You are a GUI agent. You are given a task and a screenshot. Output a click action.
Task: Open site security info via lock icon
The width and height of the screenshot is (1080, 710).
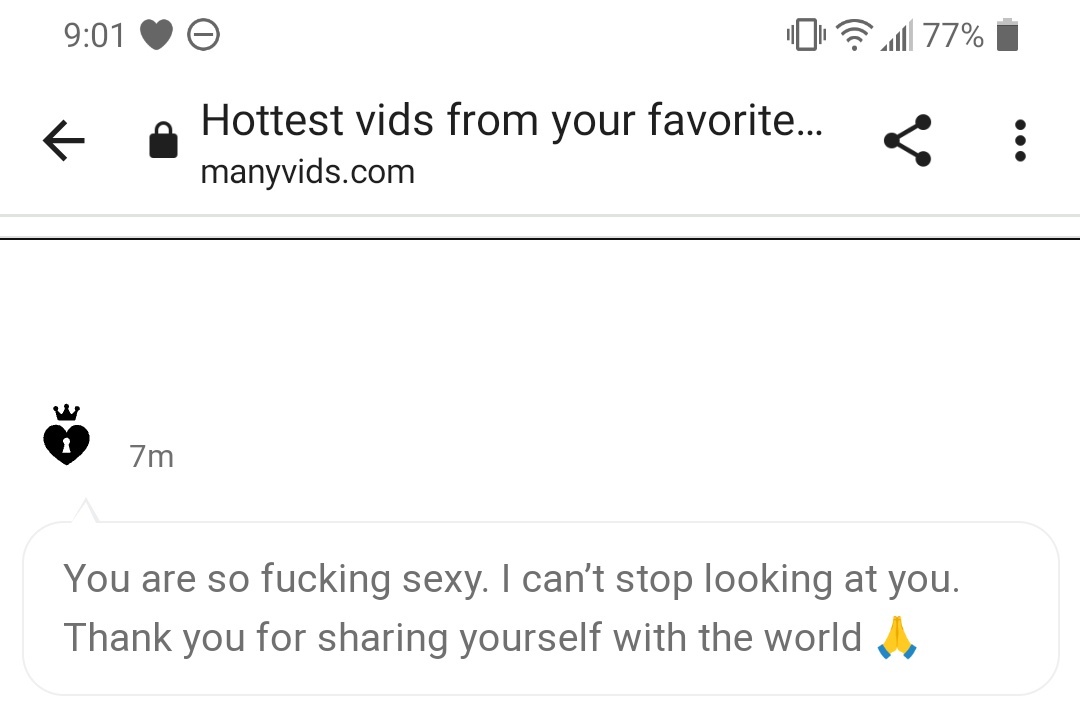163,140
